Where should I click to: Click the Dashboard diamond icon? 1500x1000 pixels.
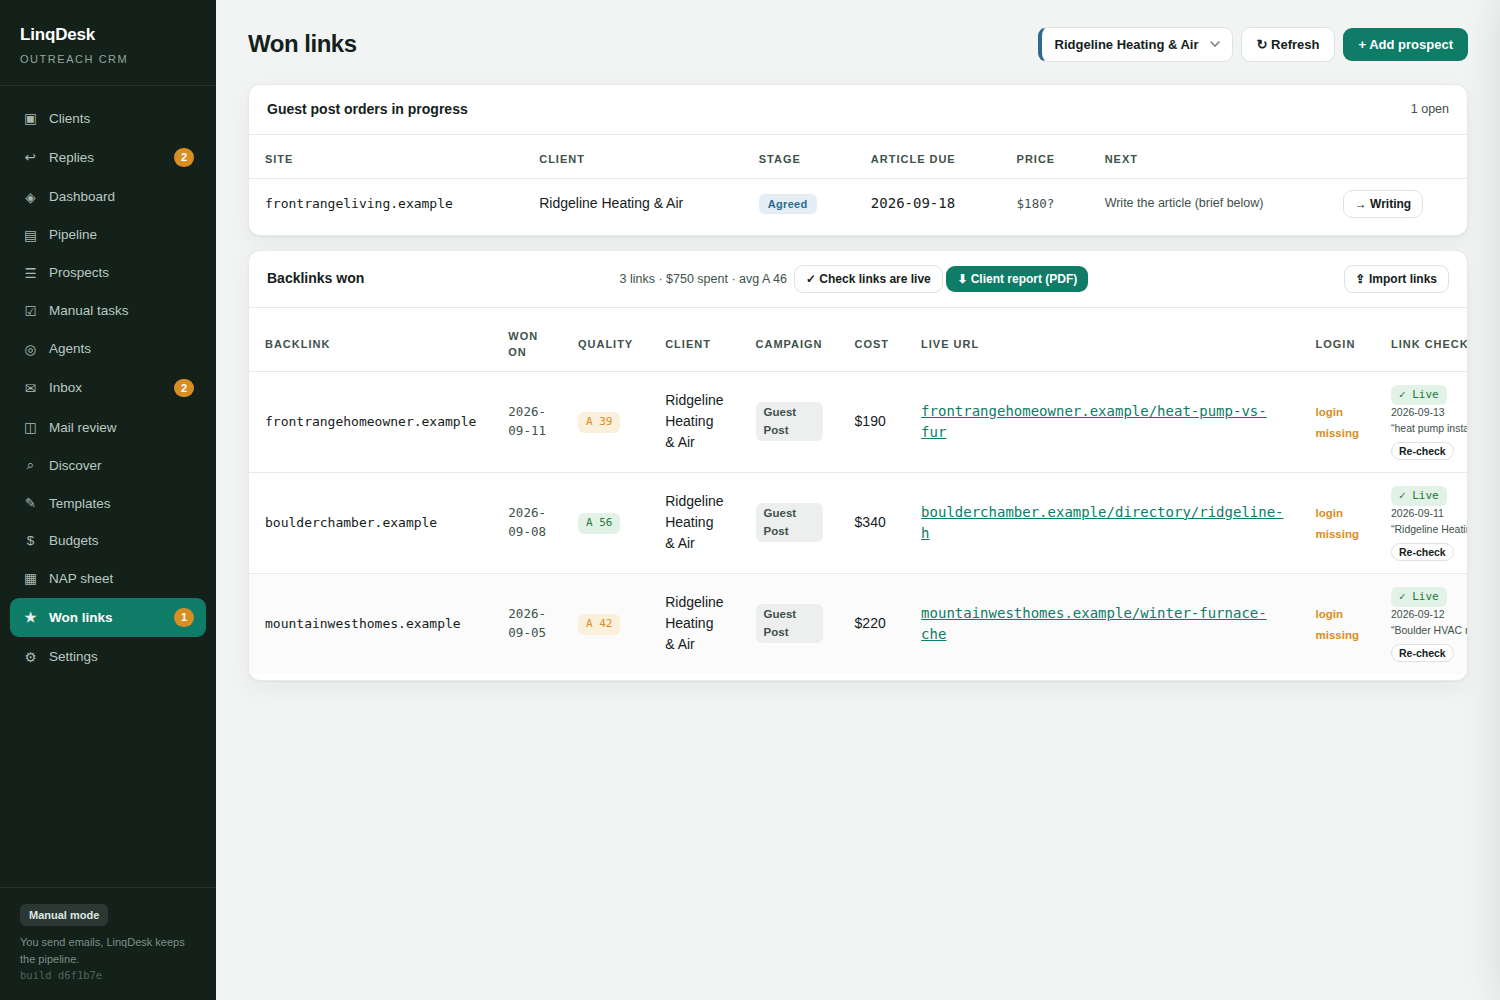click(30, 197)
